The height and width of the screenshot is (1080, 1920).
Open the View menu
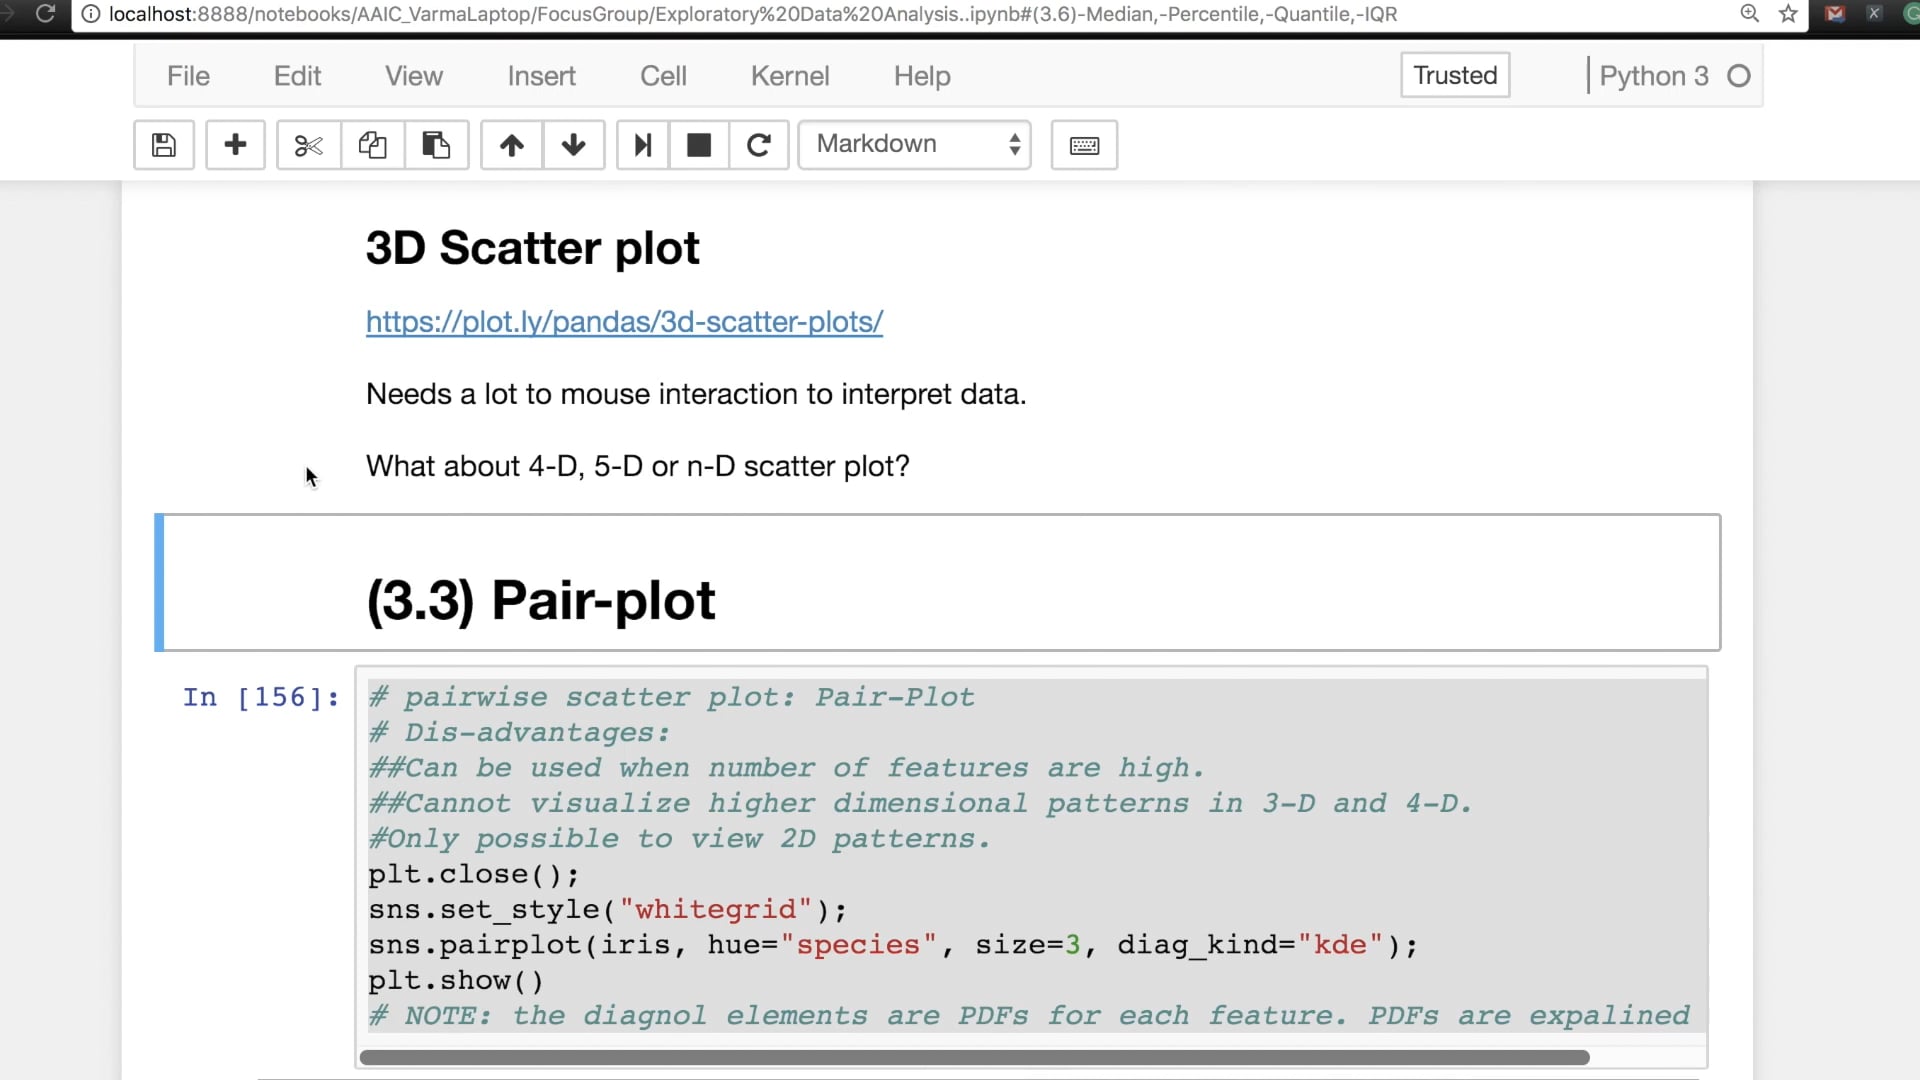click(x=413, y=76)
